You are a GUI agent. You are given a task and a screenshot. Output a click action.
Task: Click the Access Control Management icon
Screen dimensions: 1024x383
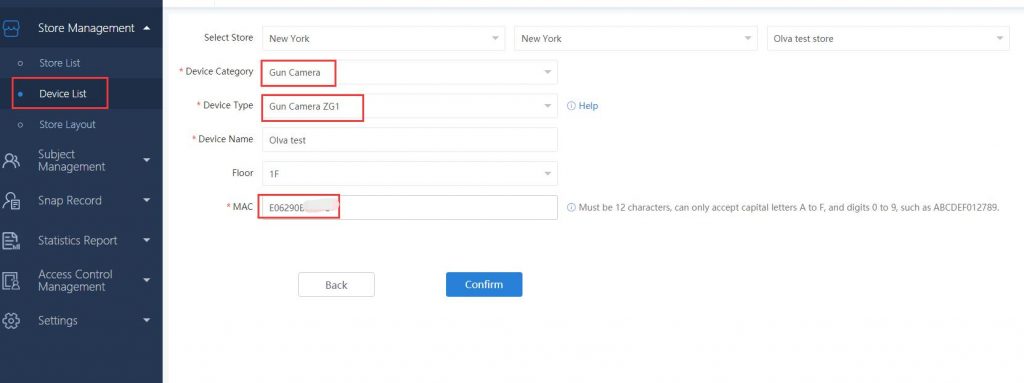point(11,280)
